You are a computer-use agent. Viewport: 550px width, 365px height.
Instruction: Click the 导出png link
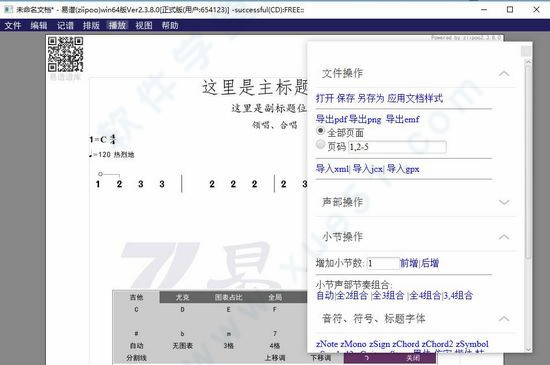365,119
